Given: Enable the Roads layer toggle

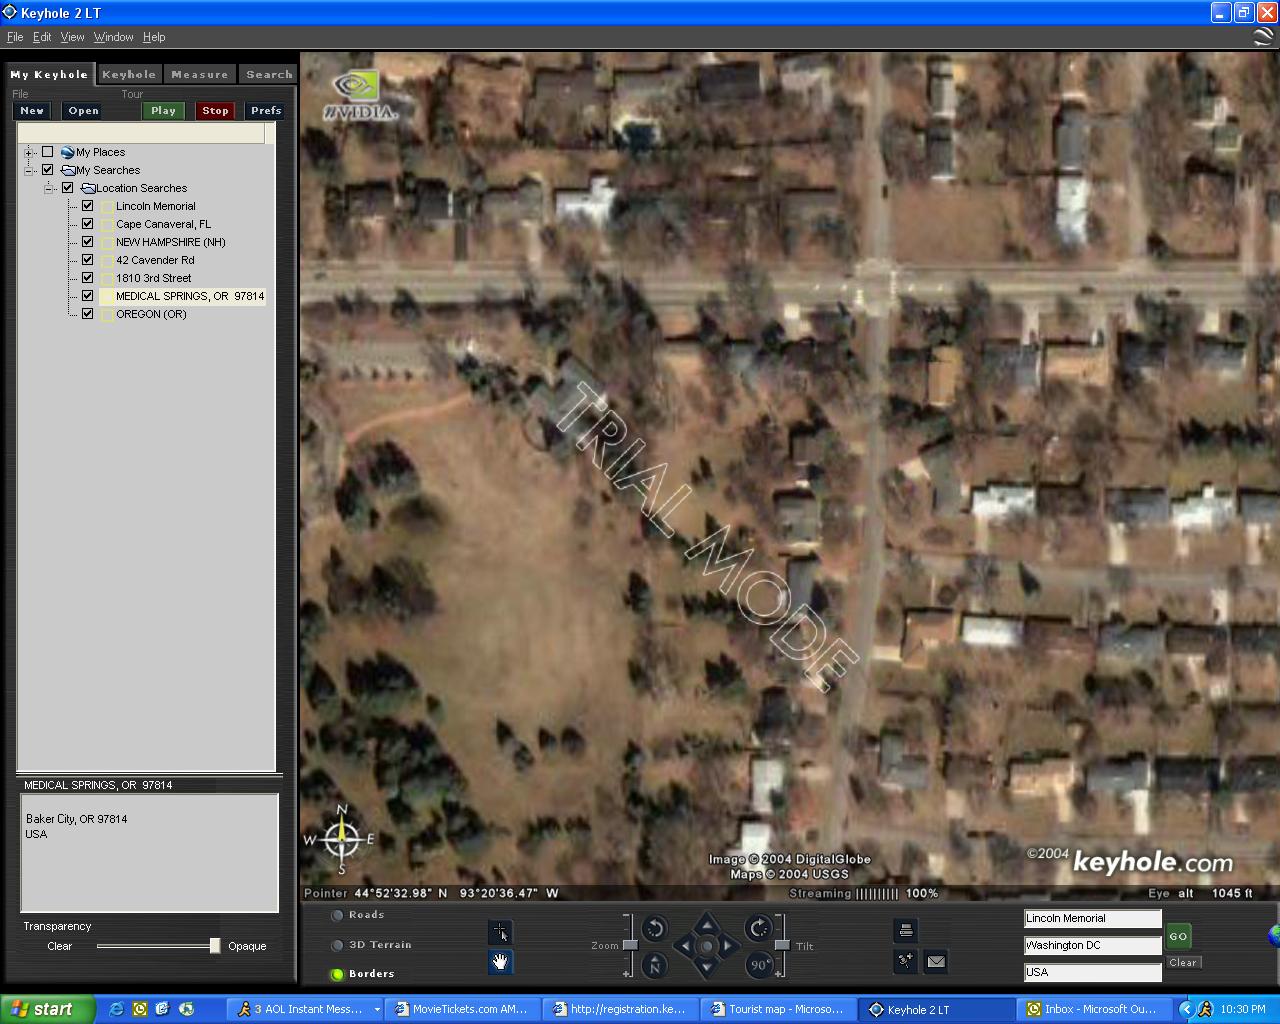Looking at the screenshot, I should pyautogui.click(x=337, y=915).
